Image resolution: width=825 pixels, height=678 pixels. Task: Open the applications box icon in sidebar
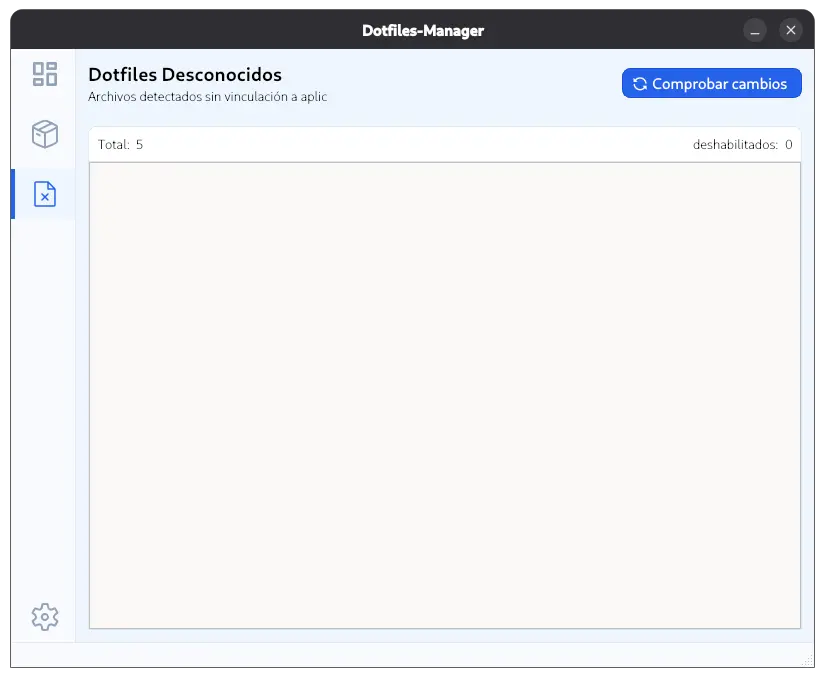(45, 134)
